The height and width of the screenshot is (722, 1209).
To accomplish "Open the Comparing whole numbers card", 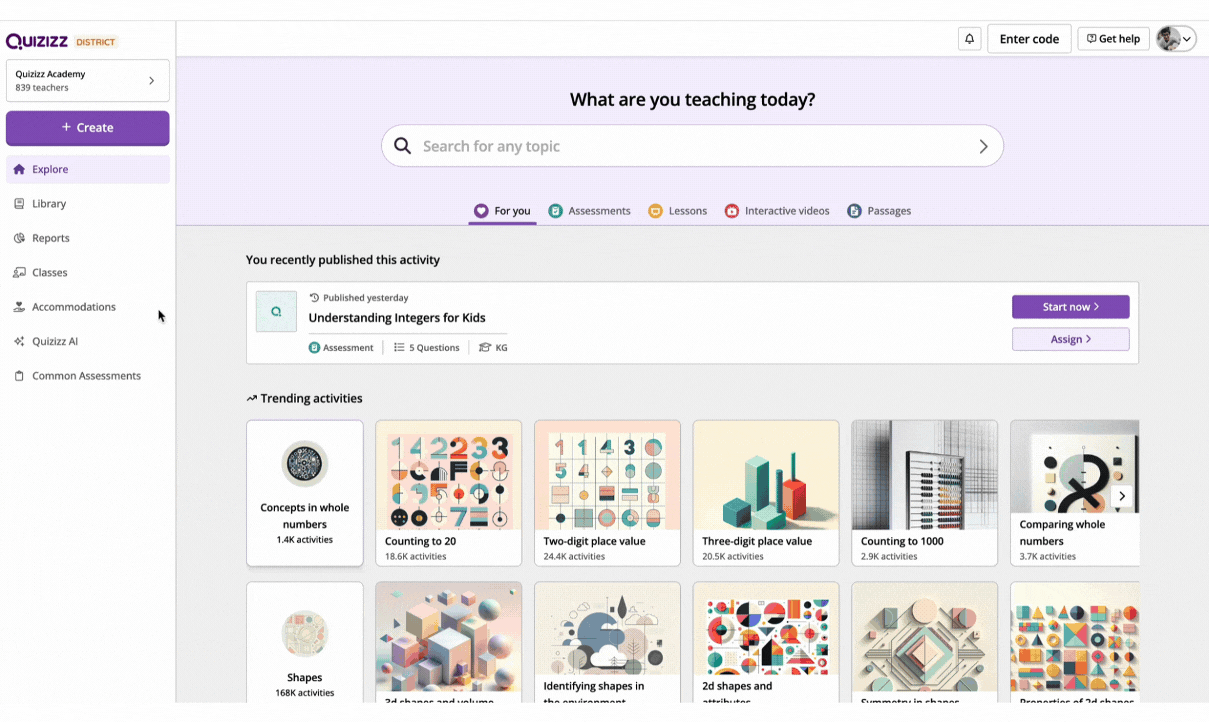I will [1075, 493].
